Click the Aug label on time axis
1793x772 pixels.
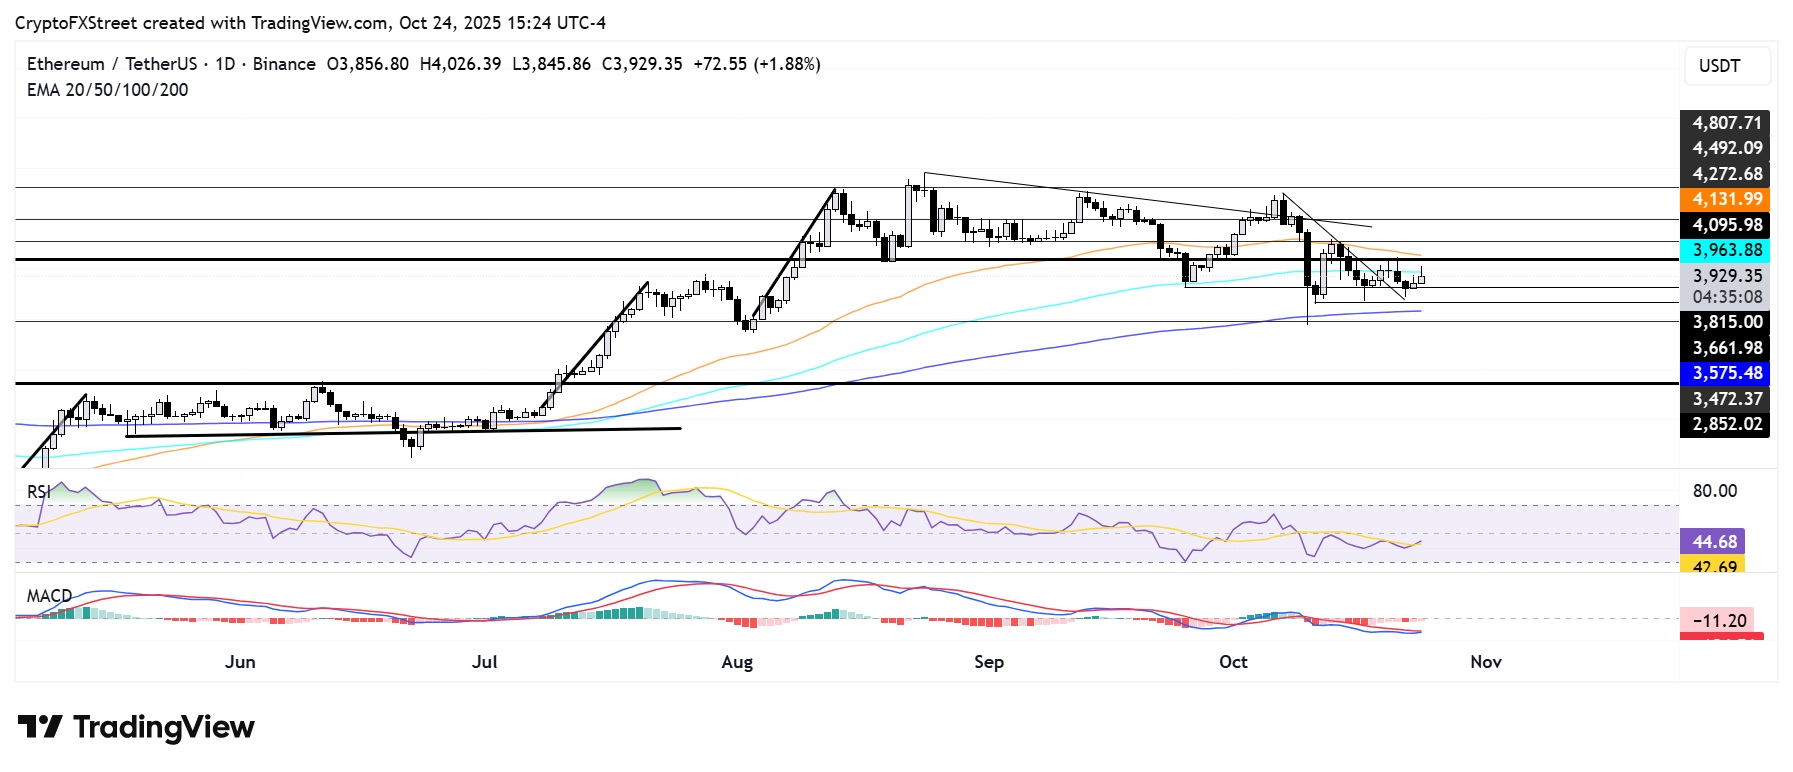click(737, 662)
